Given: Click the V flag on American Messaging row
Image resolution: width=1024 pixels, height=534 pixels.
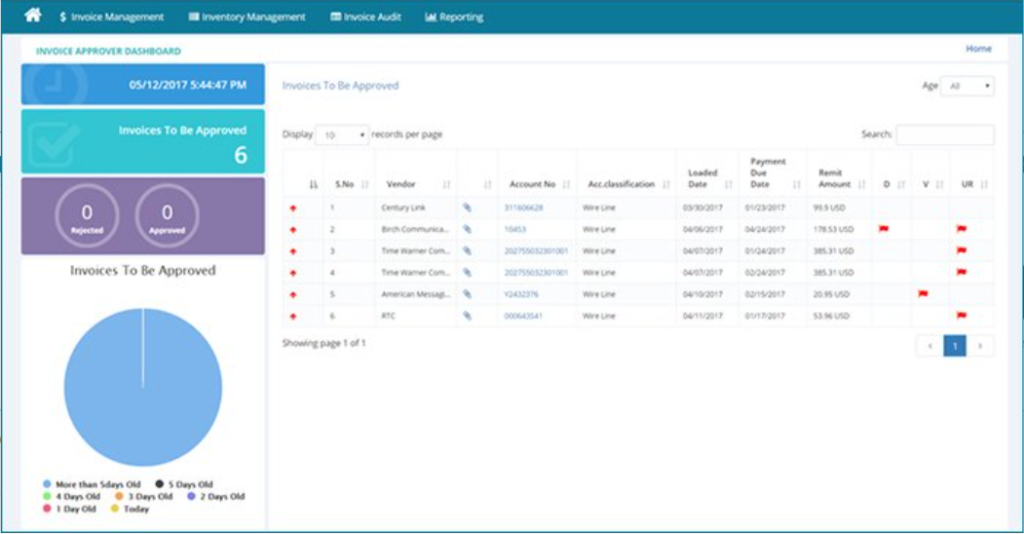Looking at the screenshot, I should pos(922,294).
